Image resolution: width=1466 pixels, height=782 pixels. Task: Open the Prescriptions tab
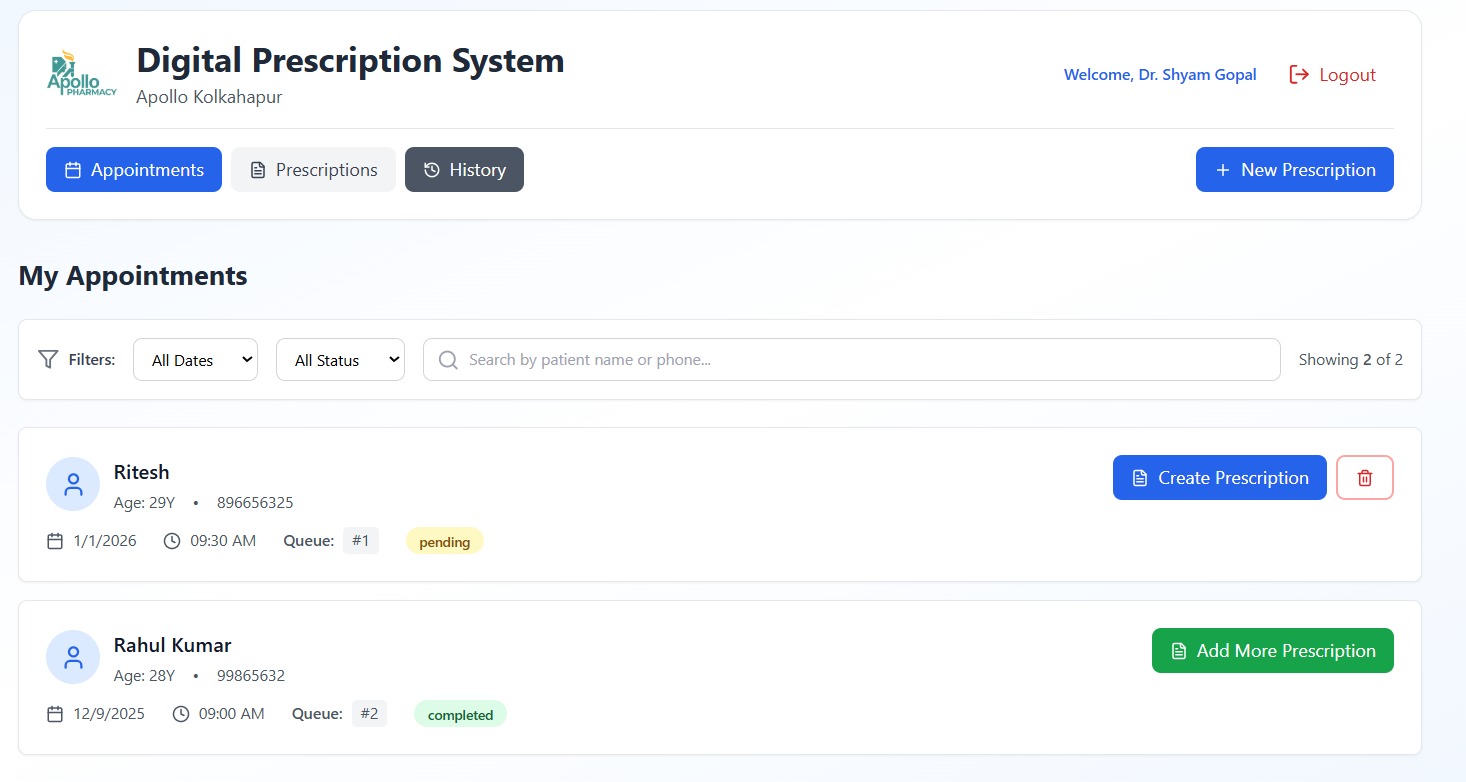tap(313, 170)
